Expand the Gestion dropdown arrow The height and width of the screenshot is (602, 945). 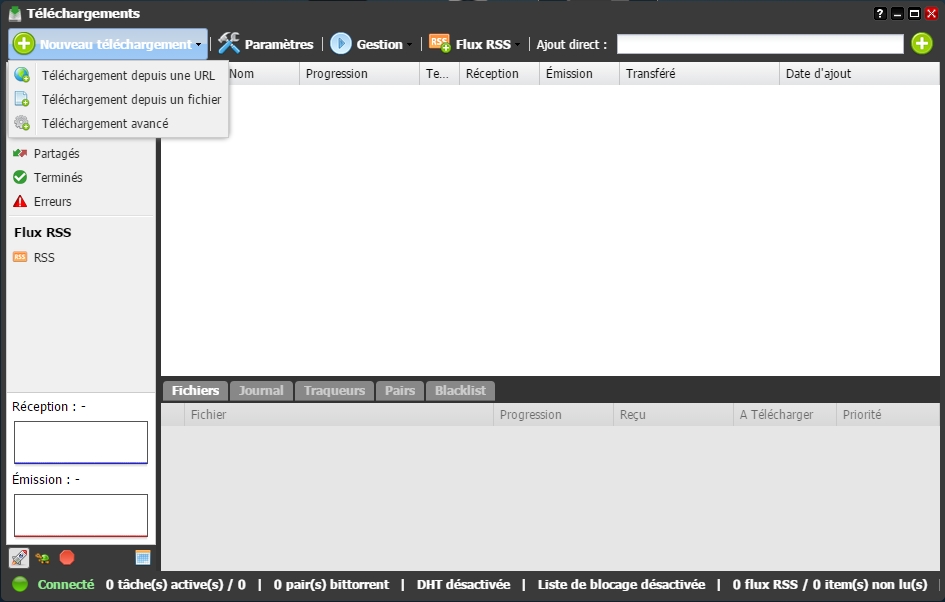409,45
